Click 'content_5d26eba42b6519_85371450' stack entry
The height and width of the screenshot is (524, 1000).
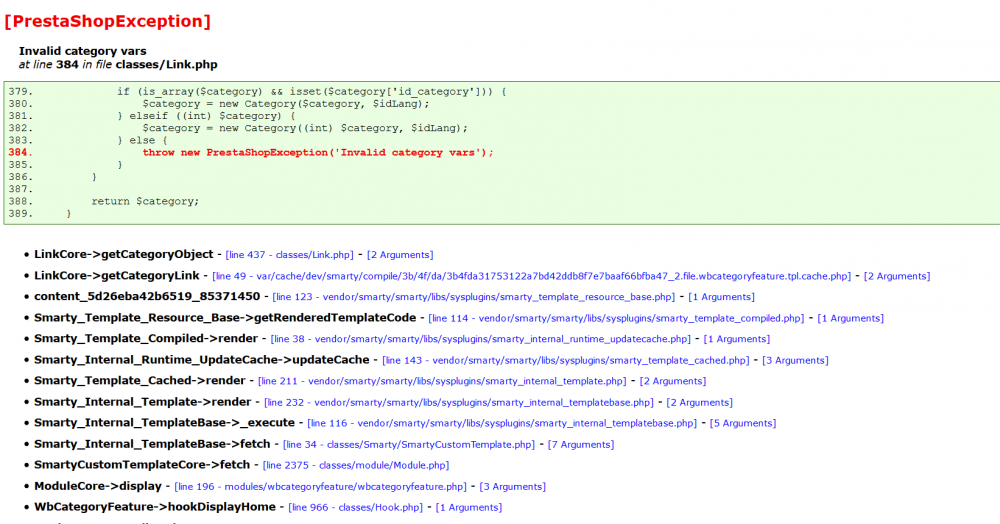[147, 296]
